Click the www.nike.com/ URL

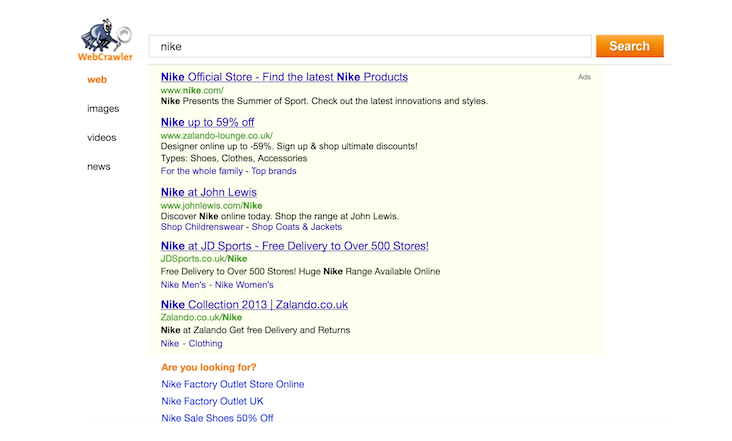point(192,90)
